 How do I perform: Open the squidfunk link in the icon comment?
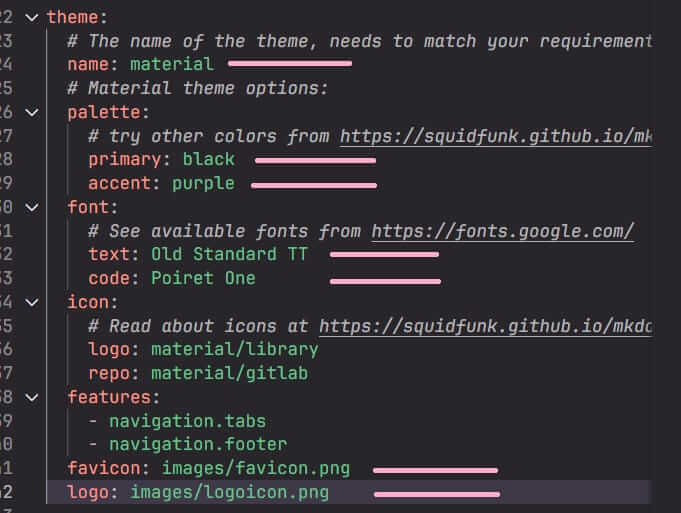point(486,326)
